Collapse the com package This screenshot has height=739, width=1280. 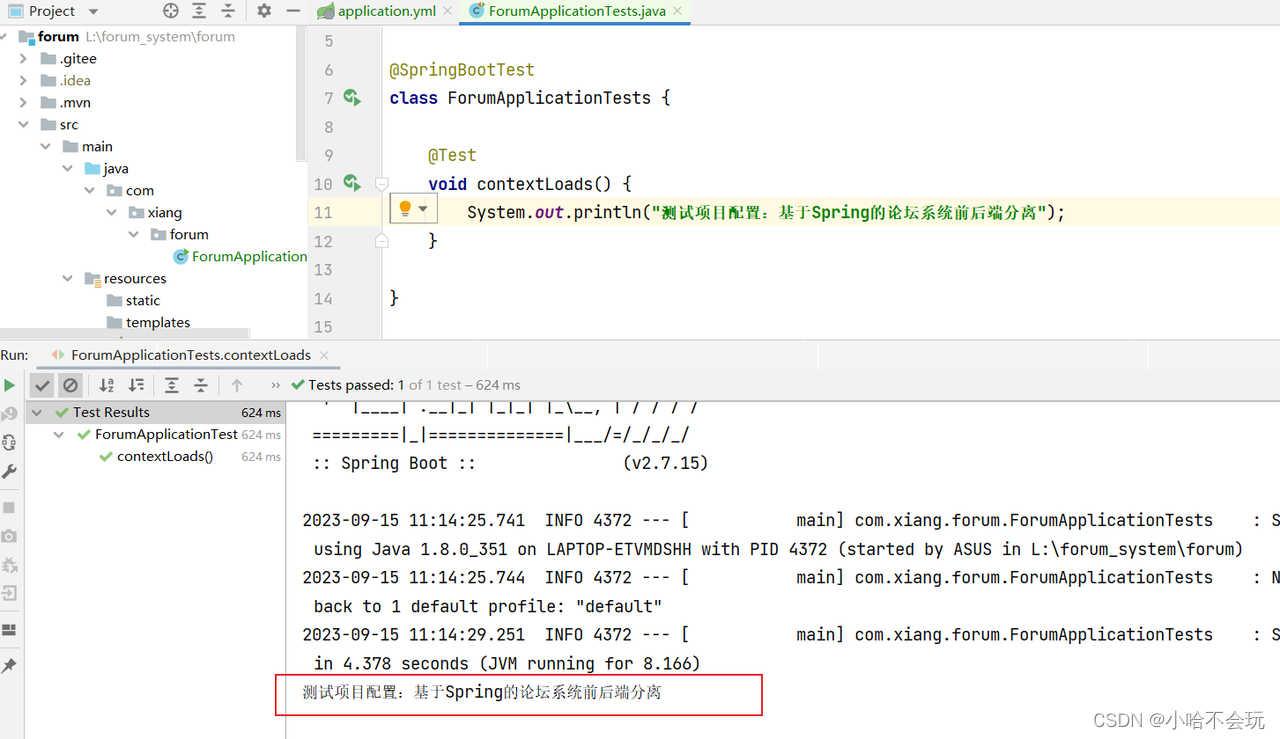click(89, 190)
